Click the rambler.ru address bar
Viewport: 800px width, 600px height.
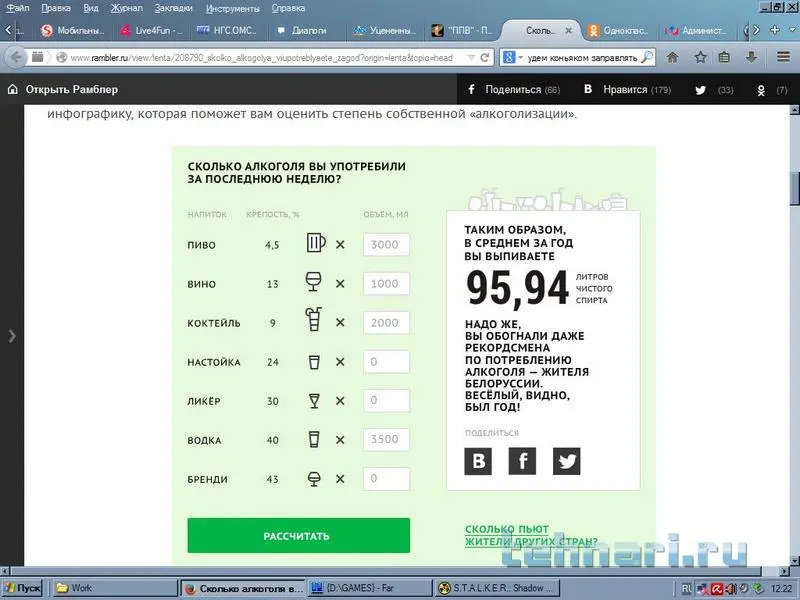[261, 58]
